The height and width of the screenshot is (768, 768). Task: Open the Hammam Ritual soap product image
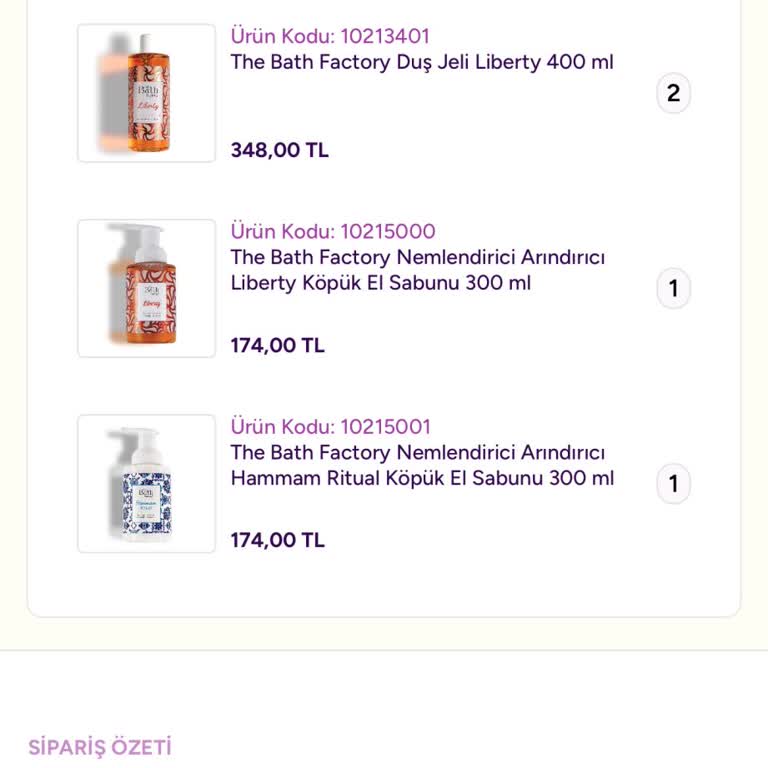pyautogui.click(x=146, y=483)
